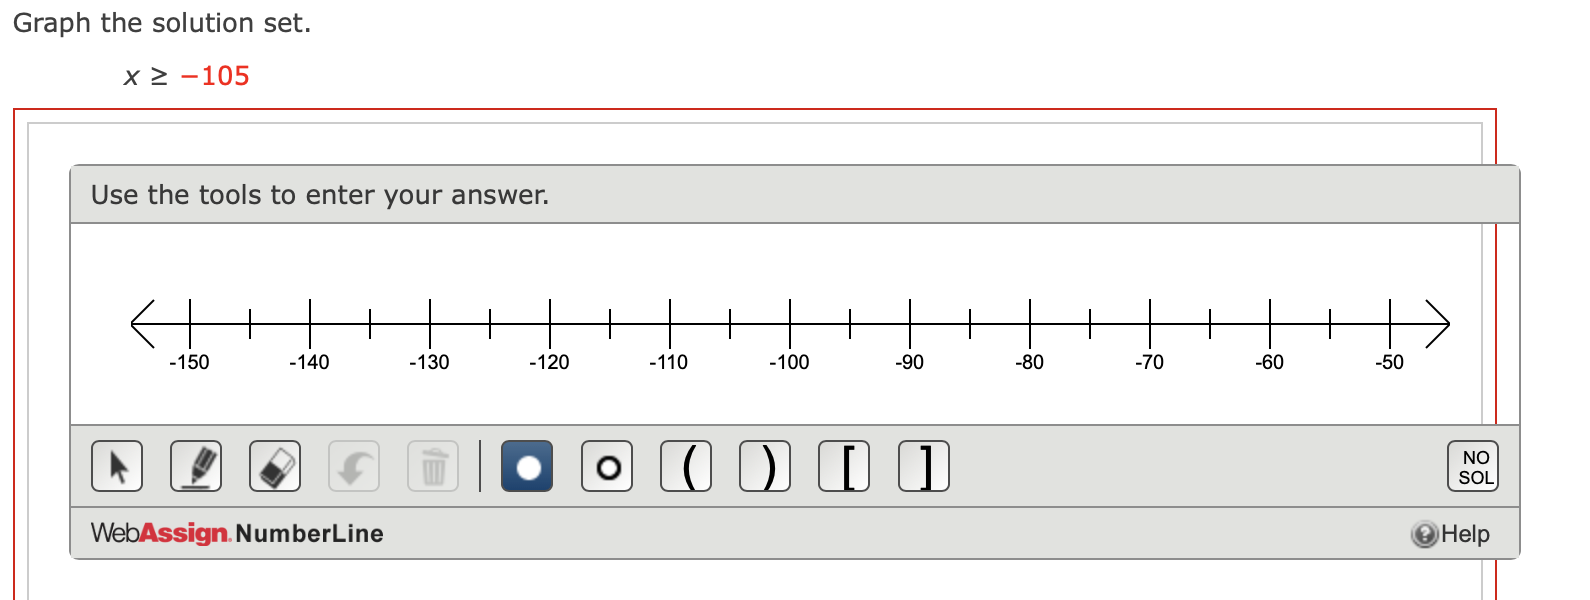The width and height of the screenshot is (1590, 600).
Task: Click the red -105 inequality value
Action: click(x=216, y=75)
